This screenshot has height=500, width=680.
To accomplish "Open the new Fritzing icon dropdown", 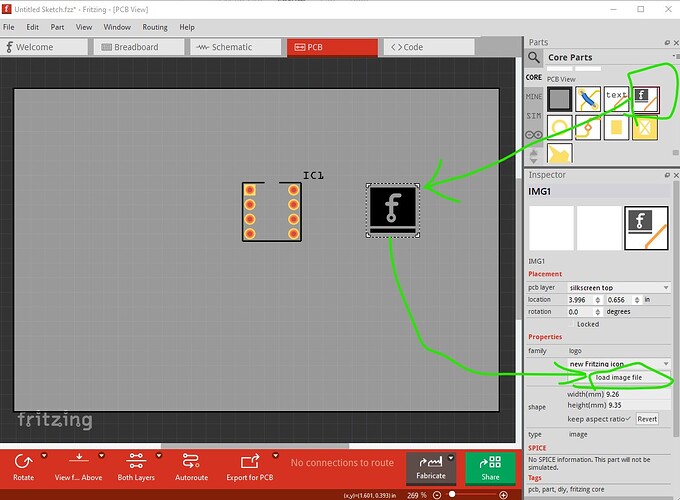I will click(x=619, y=363).
